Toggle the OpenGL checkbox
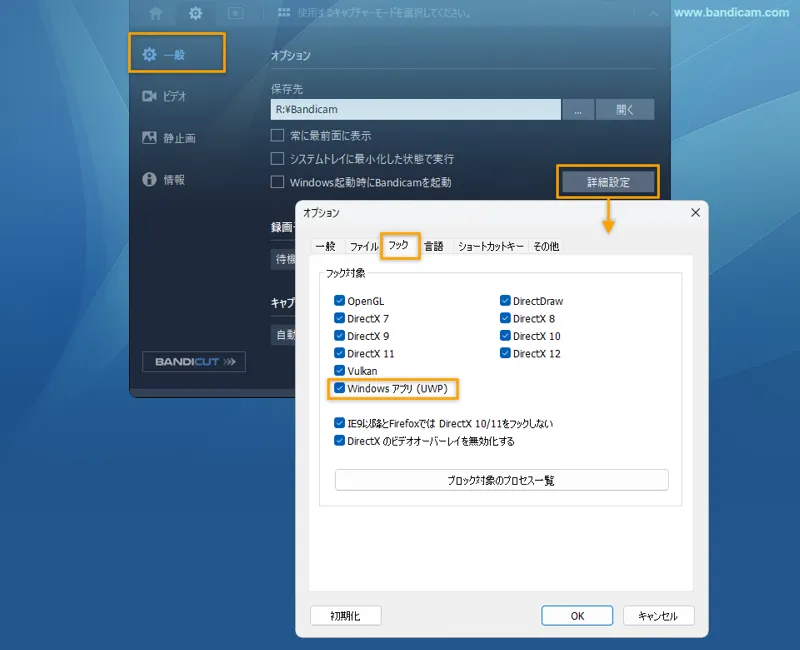Screen dimensions: 800x650 tap(339, 301)
